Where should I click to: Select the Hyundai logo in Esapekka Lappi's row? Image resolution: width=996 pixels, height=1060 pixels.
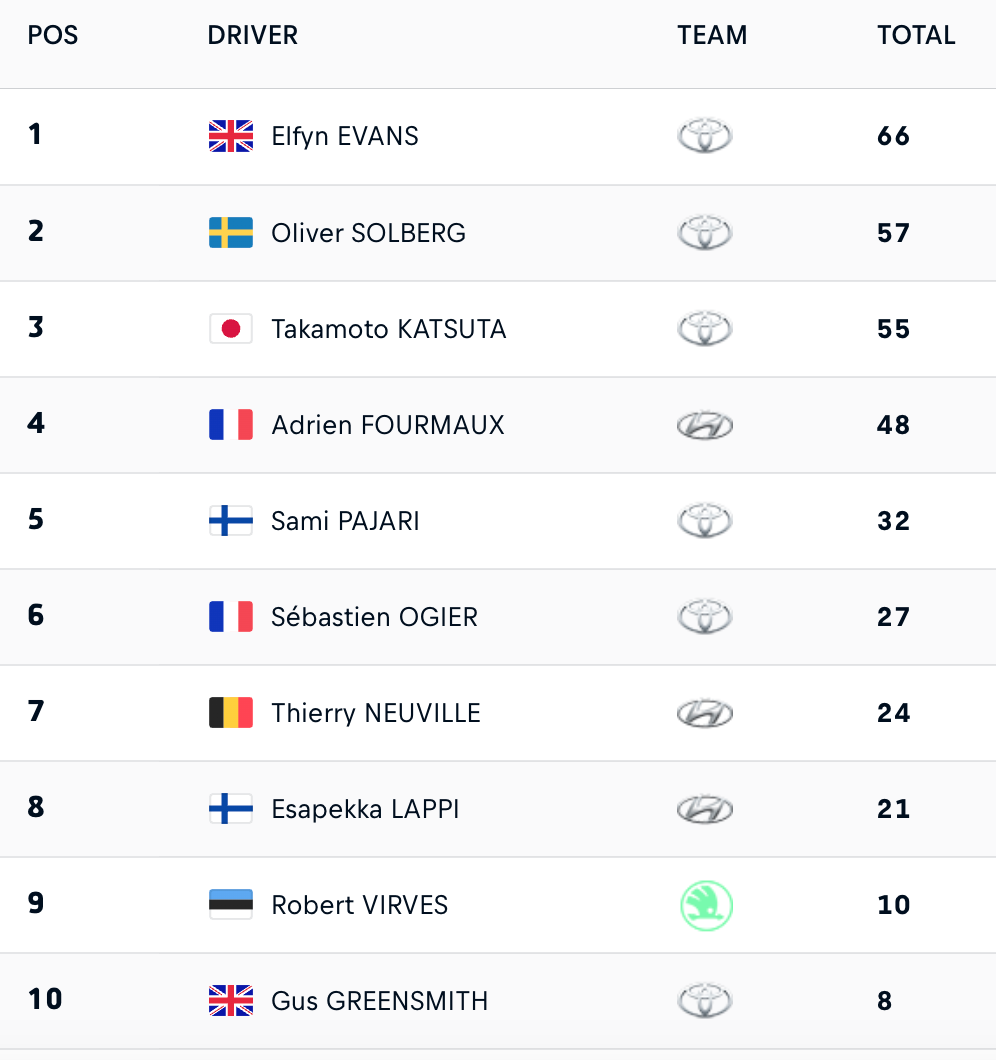point(705,809)
